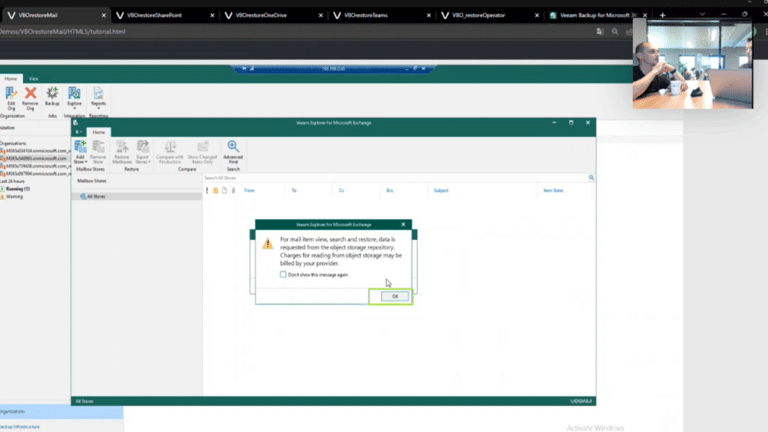
Task: Click the Cc column header
Action: pyautogui.click(x=341, y=191)
